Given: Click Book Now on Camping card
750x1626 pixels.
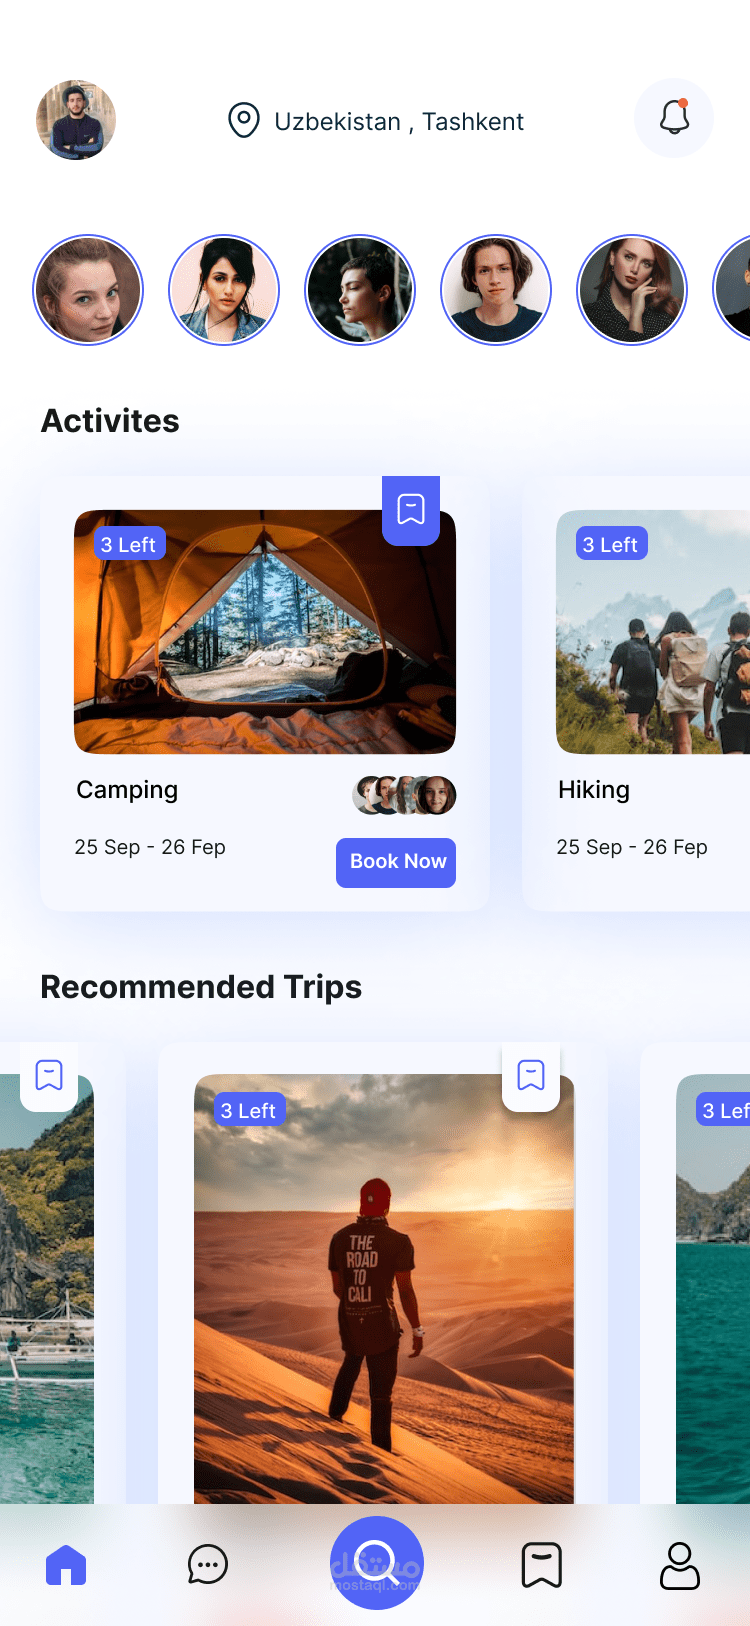Looking at the screenshot, I should point(396,862).
